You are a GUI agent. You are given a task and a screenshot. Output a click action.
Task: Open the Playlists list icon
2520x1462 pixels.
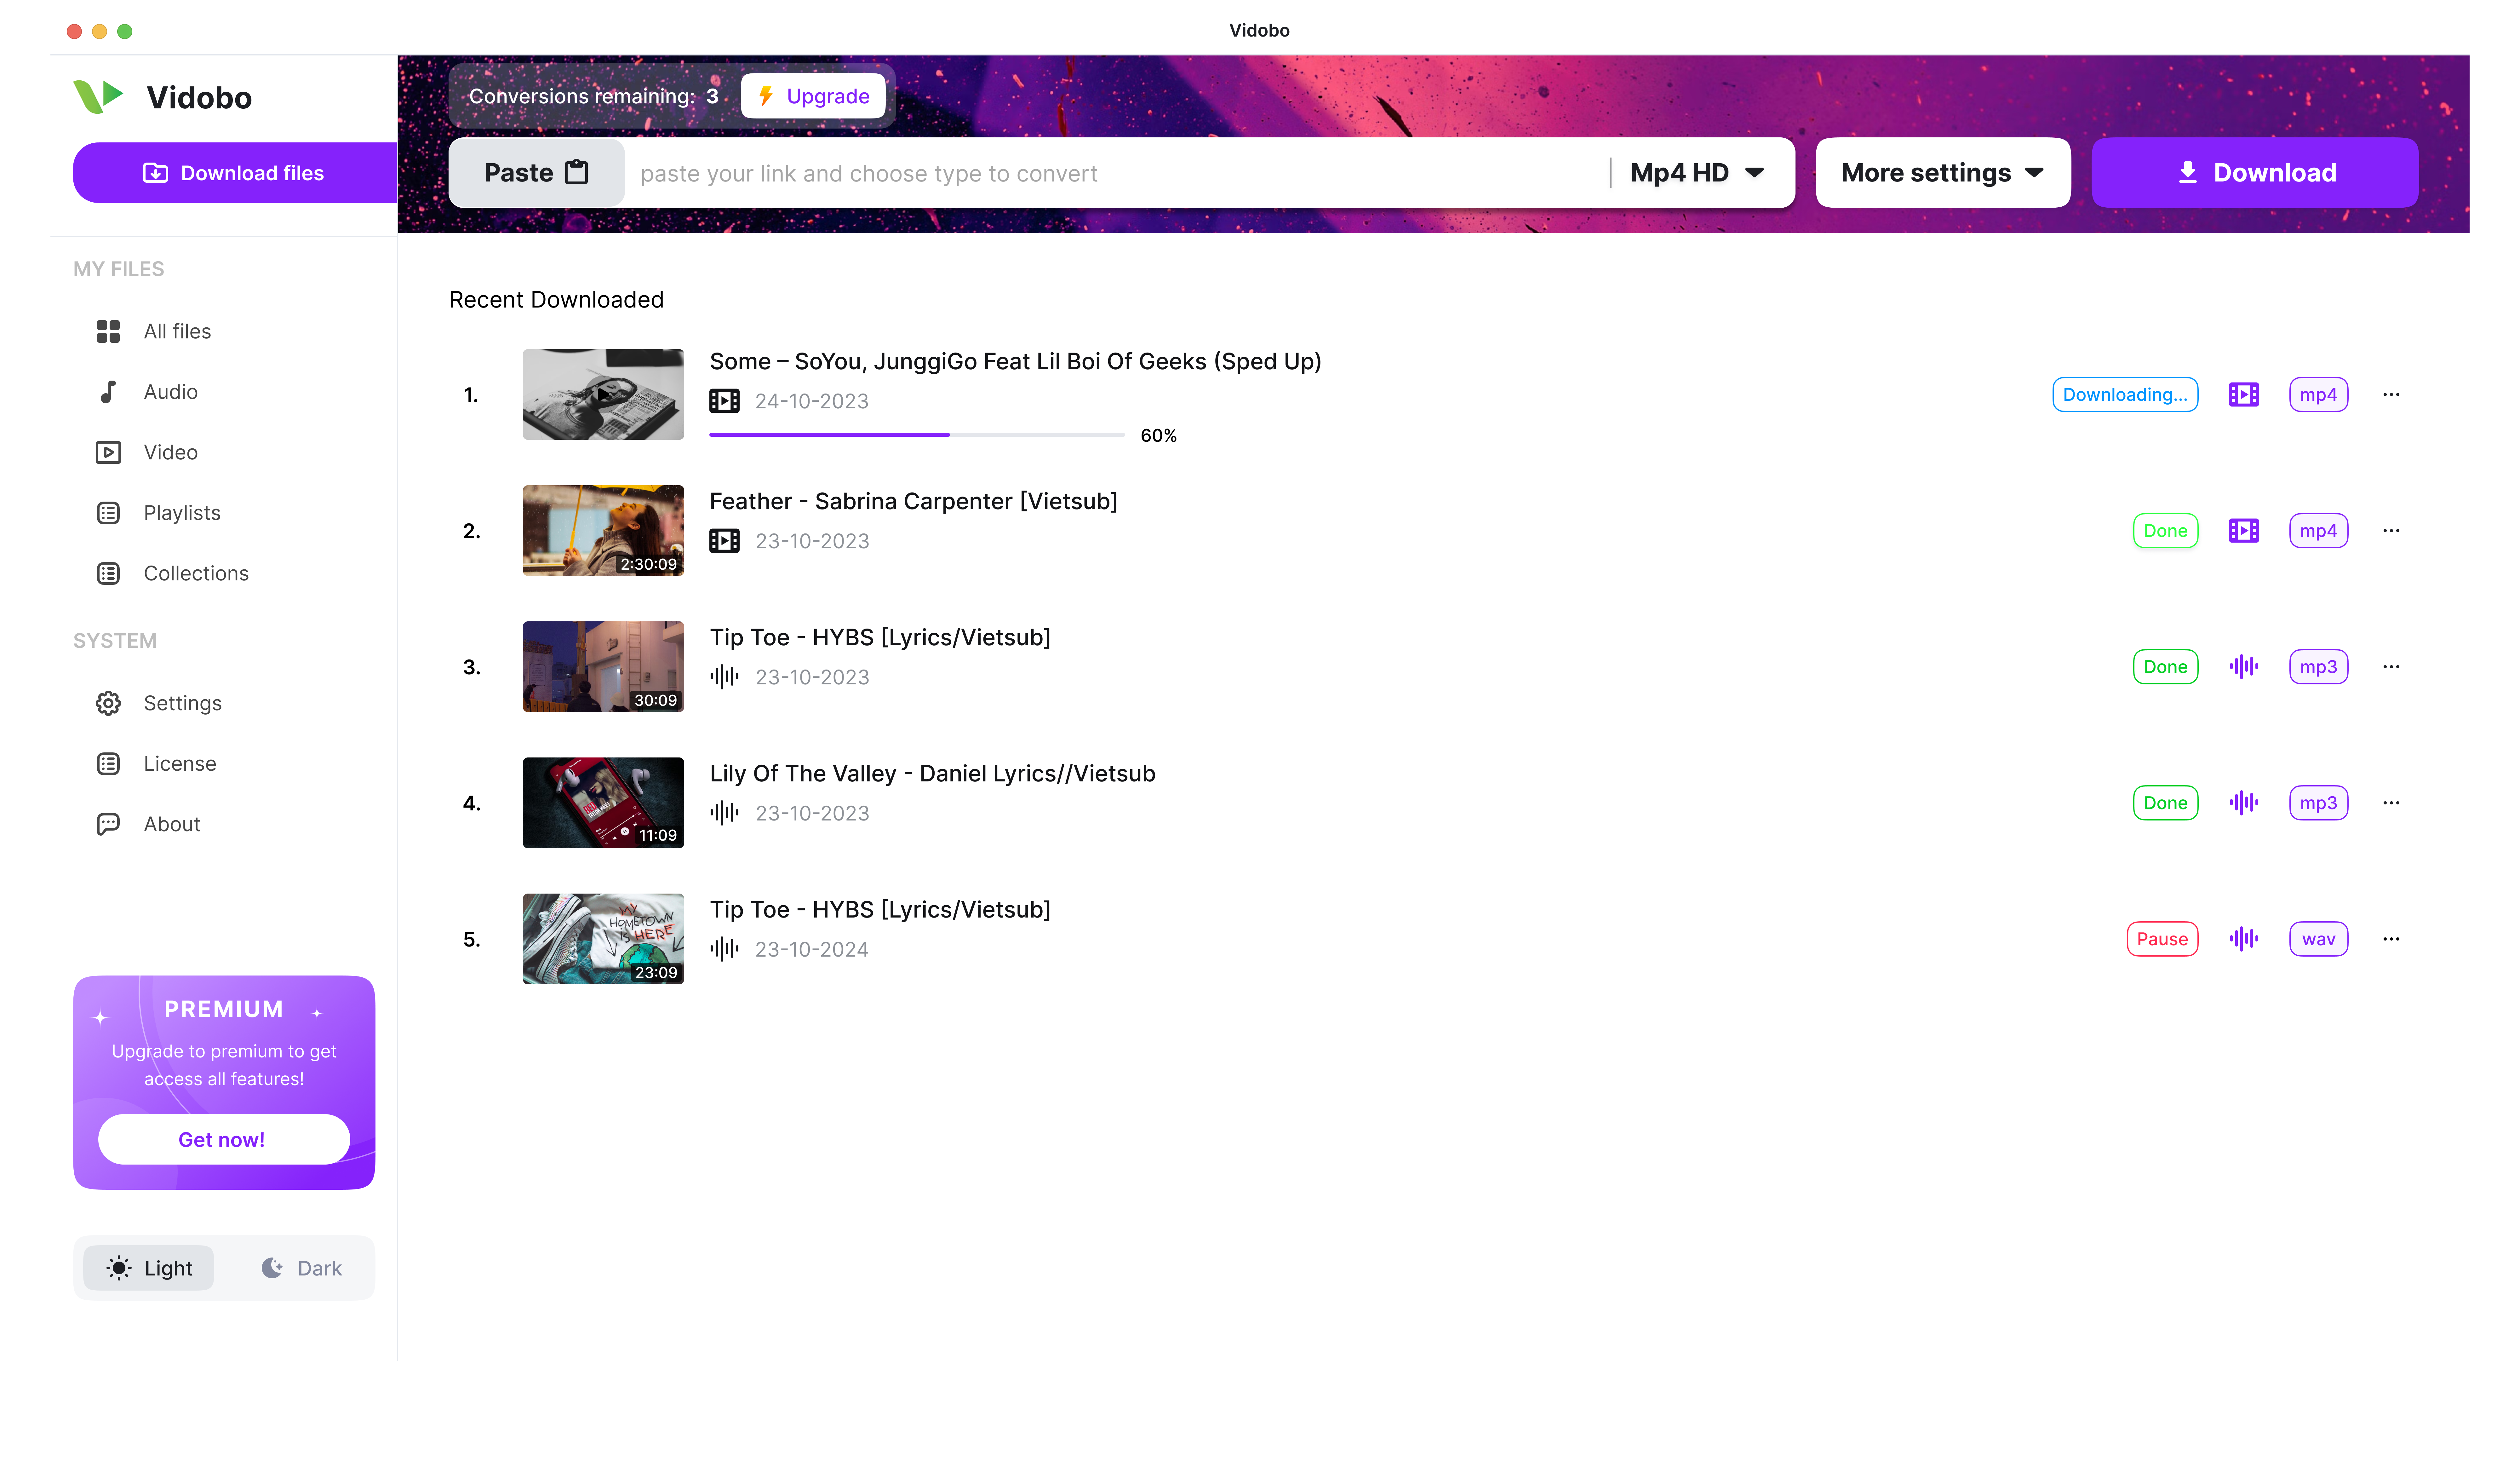click(108, 513)
